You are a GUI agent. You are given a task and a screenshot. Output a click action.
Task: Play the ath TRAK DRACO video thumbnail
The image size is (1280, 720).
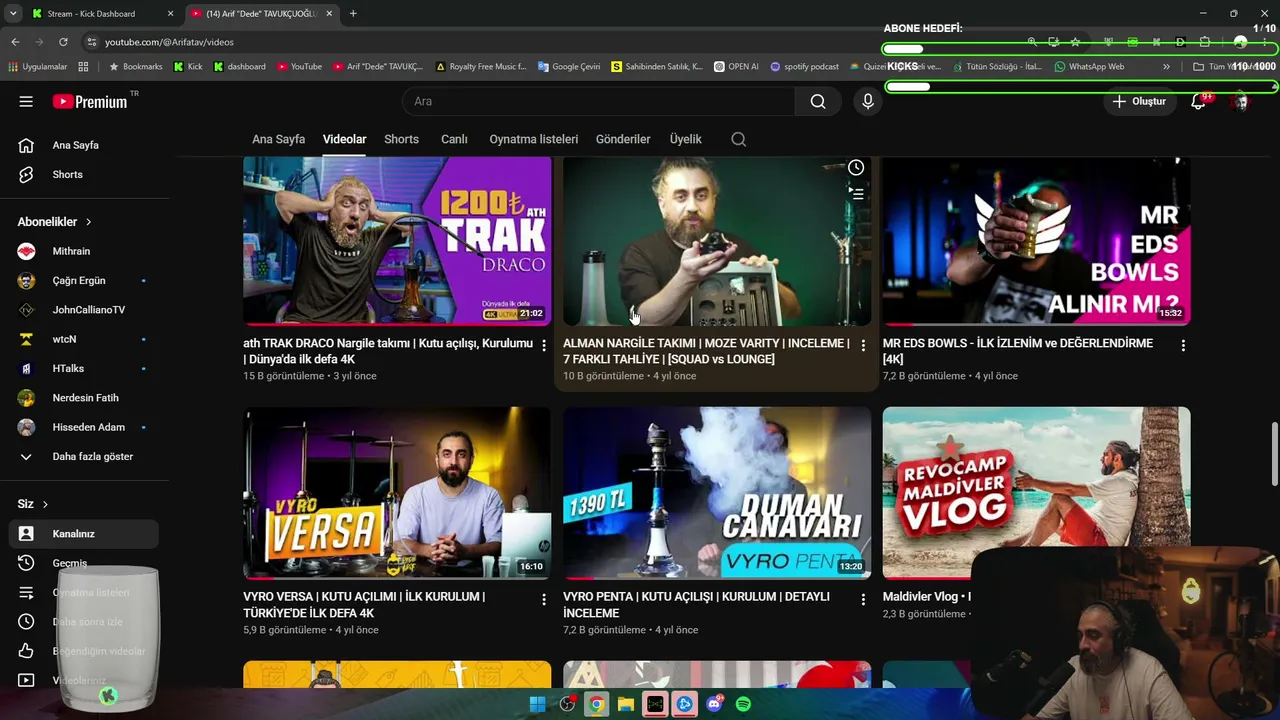pos(397,240)
